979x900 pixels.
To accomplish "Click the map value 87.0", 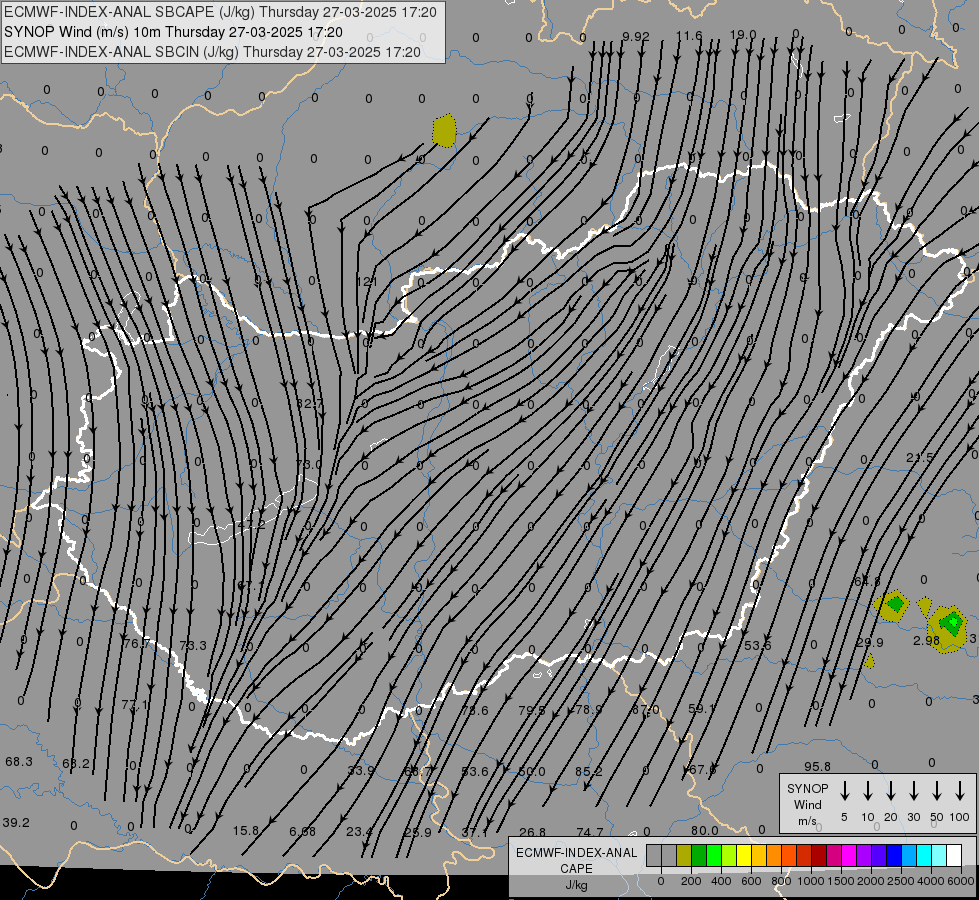I will point(646,710).
